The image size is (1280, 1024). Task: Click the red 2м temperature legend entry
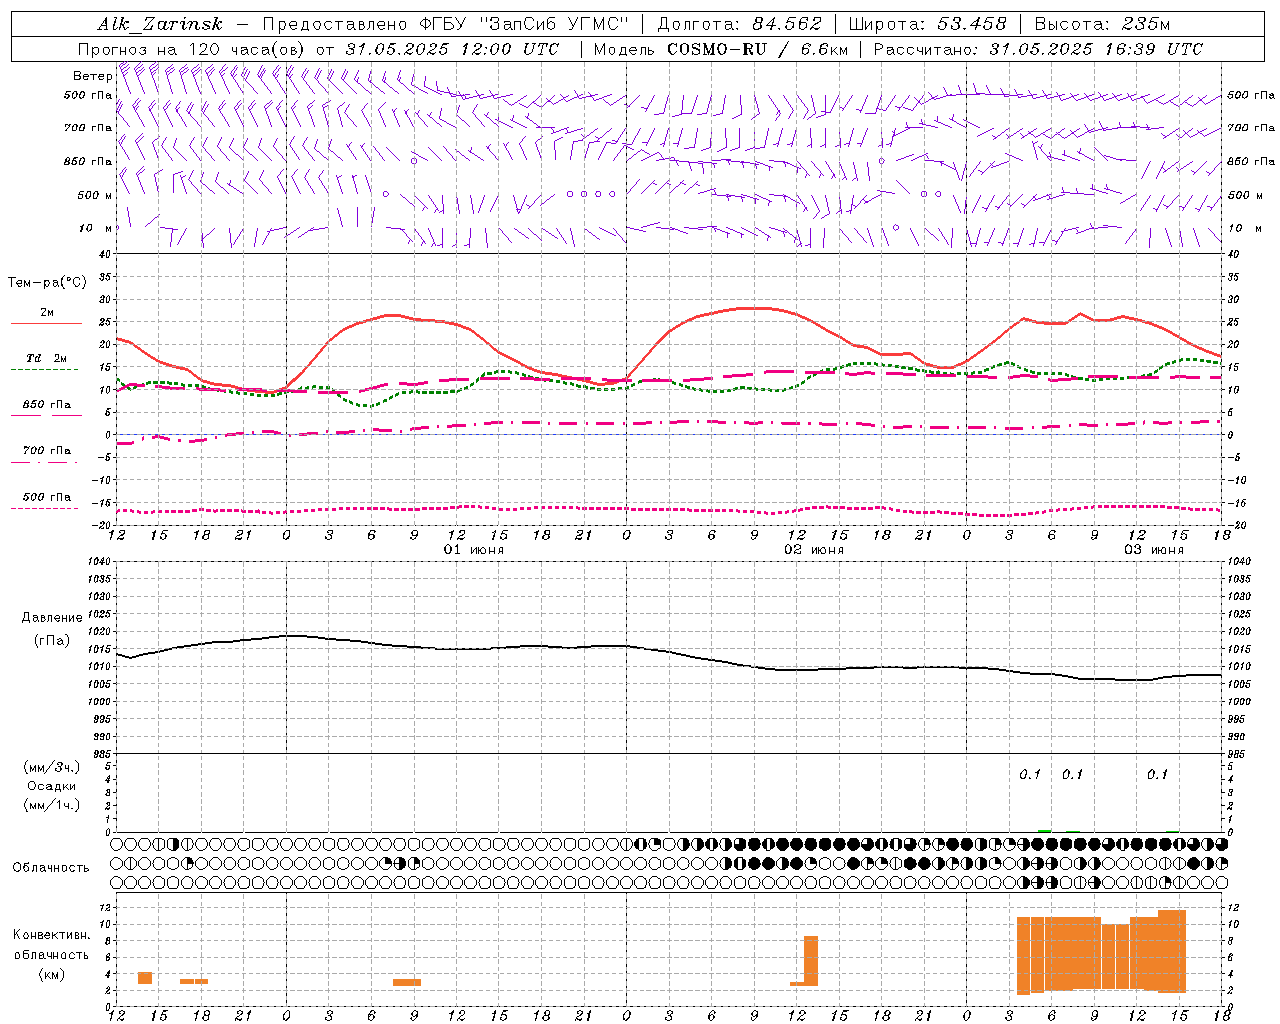[x=46, y=316]
